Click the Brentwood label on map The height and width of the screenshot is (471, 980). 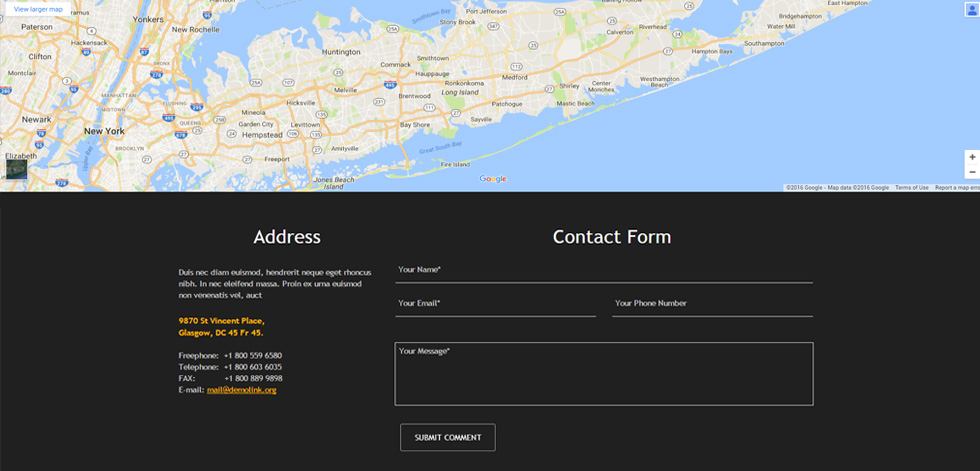[414, 96]
